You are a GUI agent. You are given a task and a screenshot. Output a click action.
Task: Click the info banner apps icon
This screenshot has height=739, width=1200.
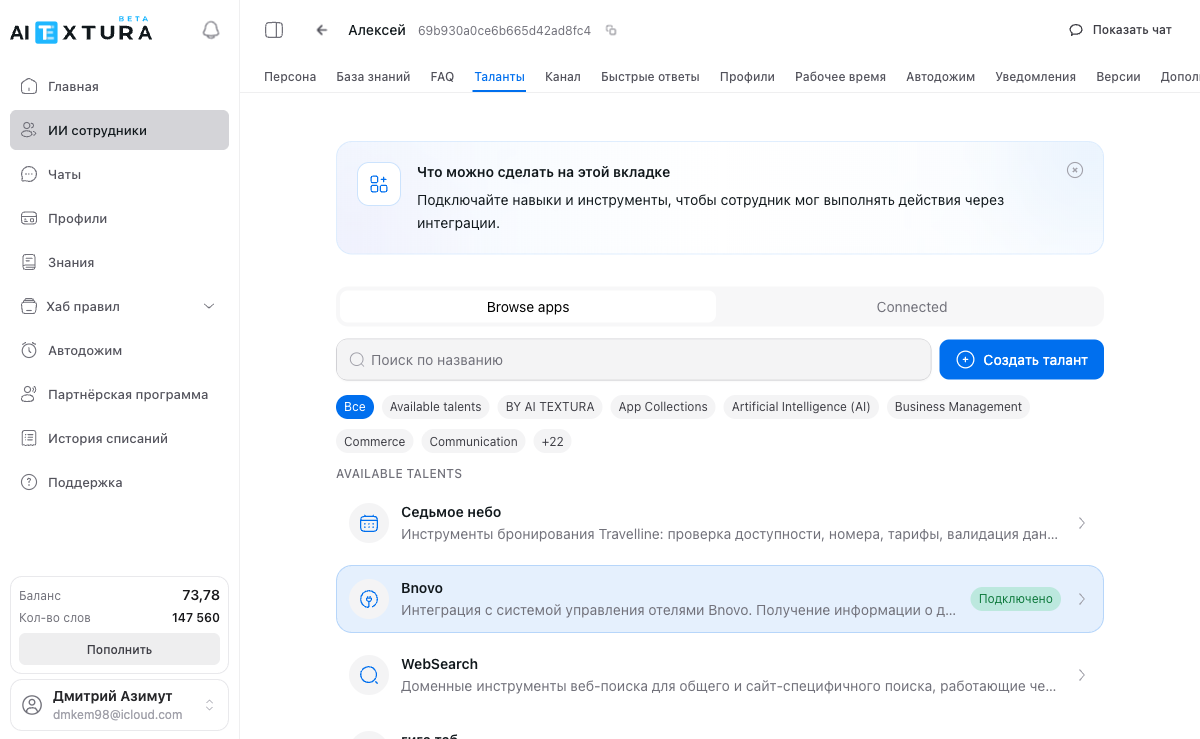point(379,184)
